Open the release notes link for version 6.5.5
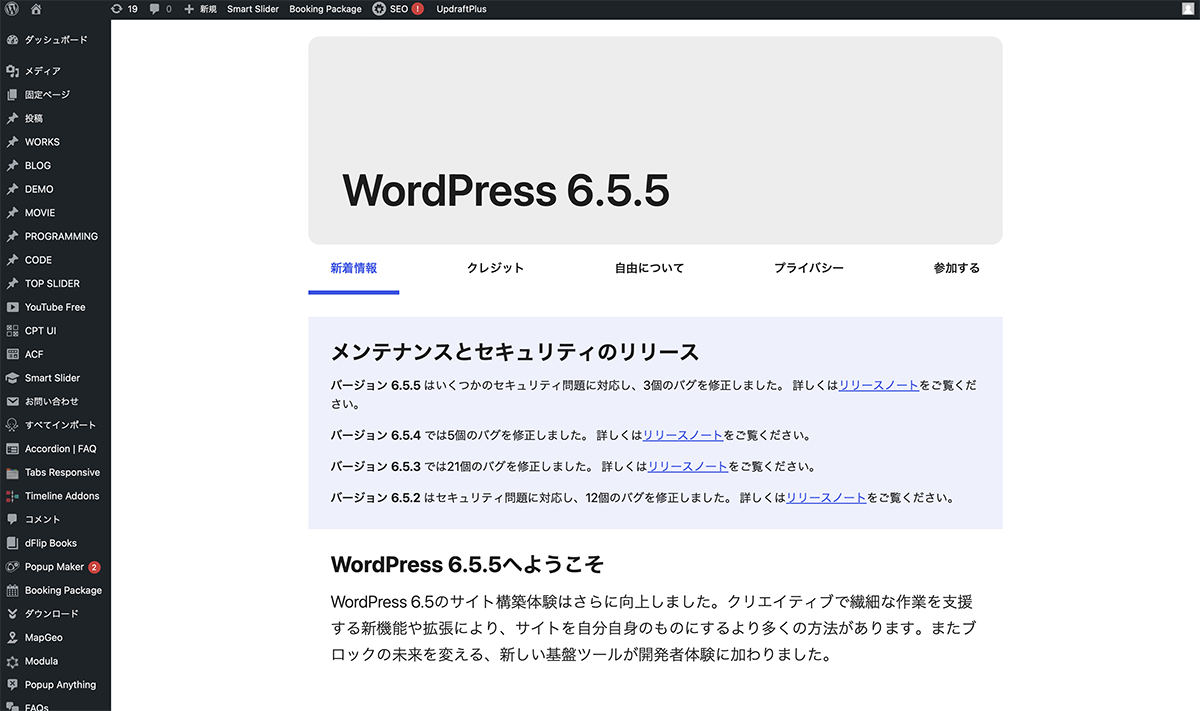 [x=879, y=385]
